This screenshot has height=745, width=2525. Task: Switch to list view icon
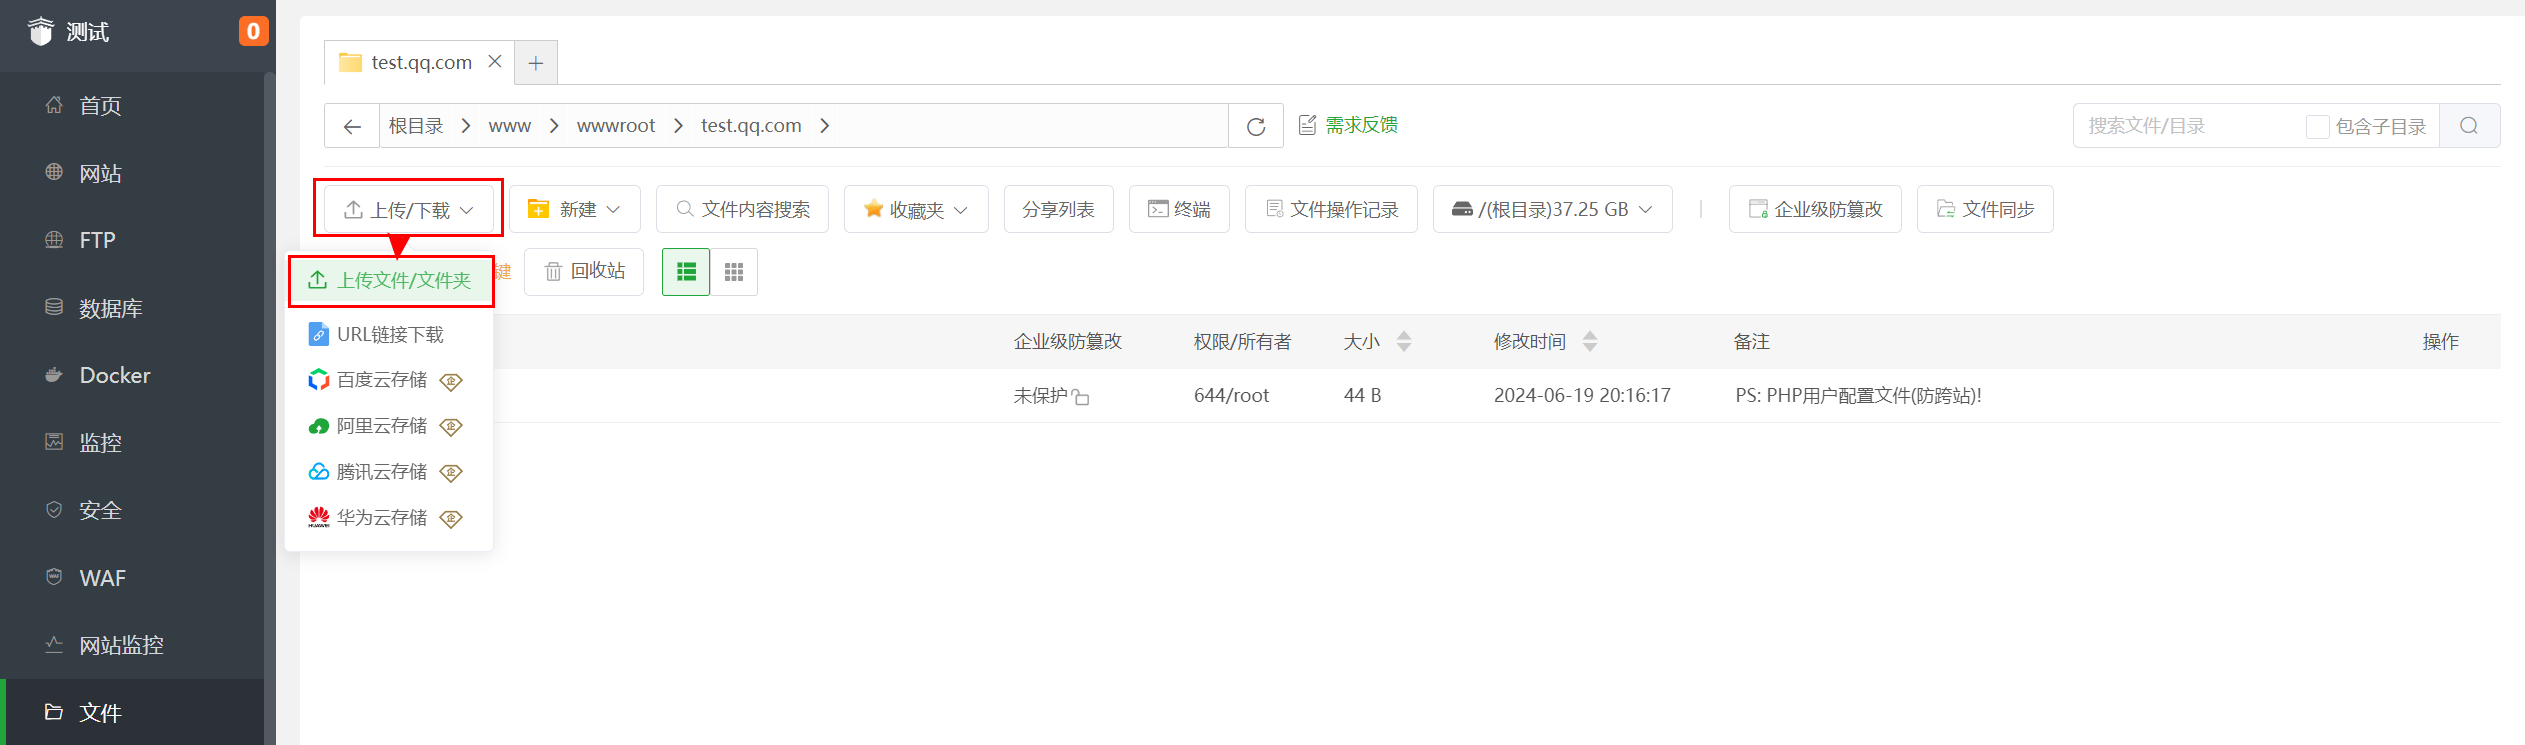point(686,272)
